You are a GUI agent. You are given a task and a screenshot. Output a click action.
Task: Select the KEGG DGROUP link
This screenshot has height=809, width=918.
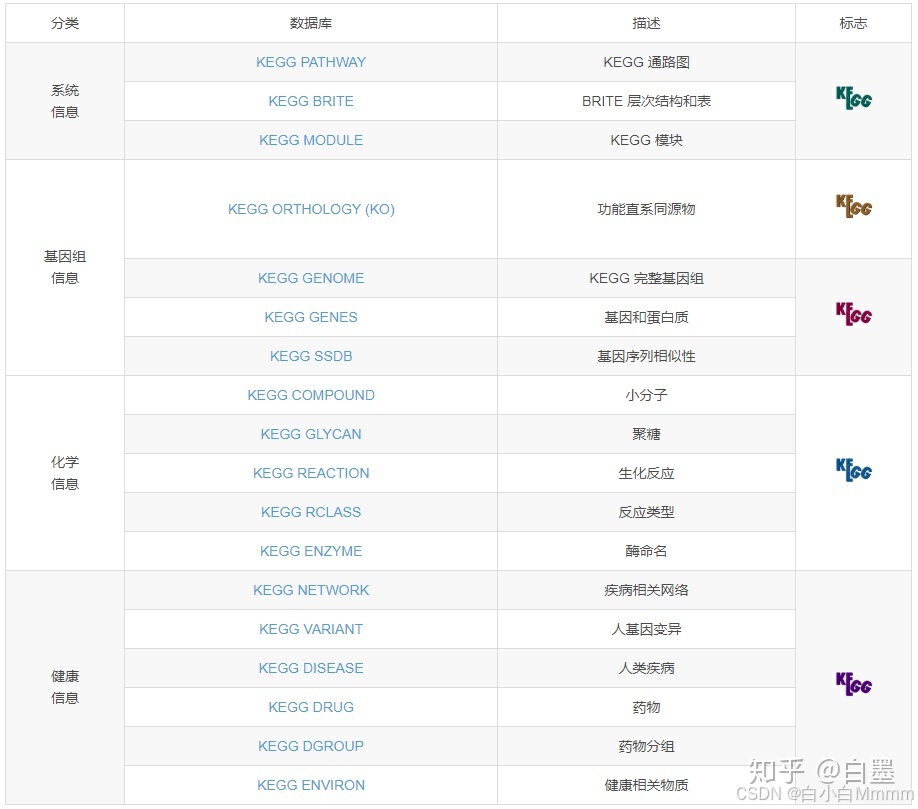[311, 746]
